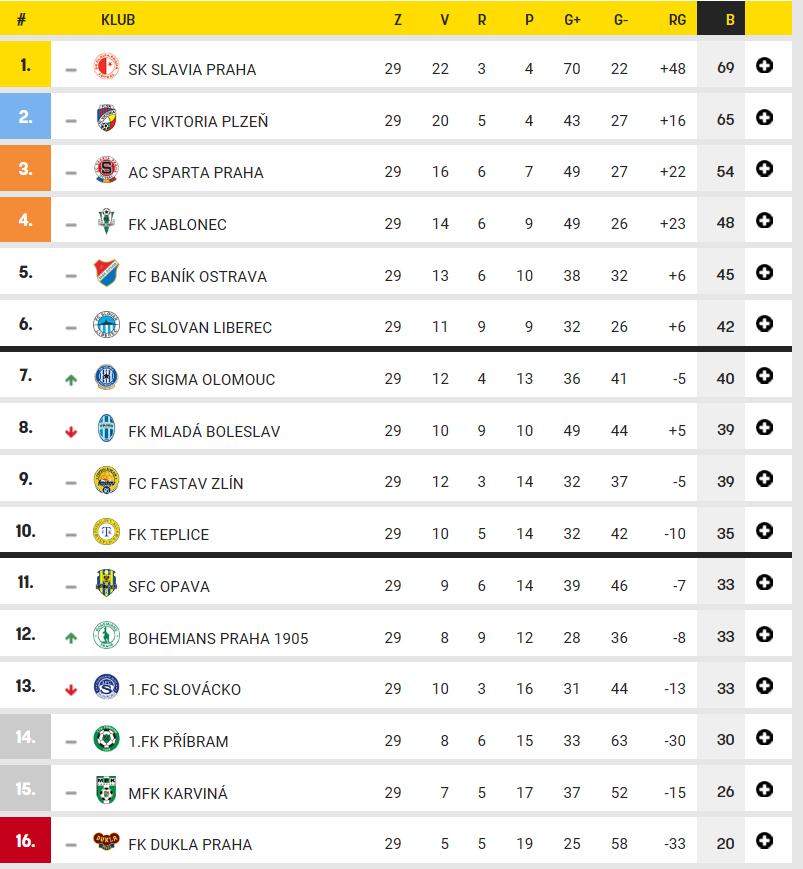Expand the MFK Karviná row
The width and height of the screenshot is (803, 869).
click(x=764, y=789)
